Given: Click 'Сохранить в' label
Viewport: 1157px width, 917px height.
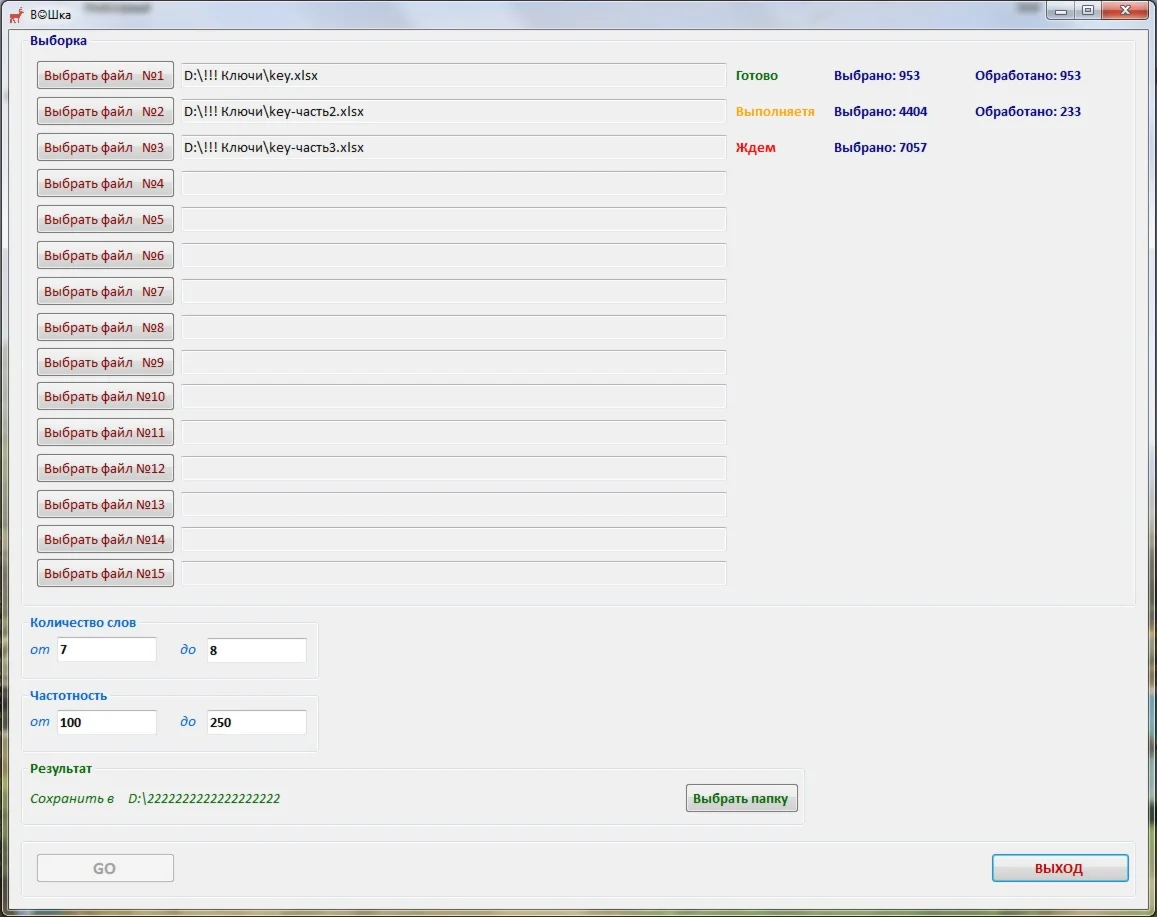Looking at the screenshot, I should click(72, 798).
